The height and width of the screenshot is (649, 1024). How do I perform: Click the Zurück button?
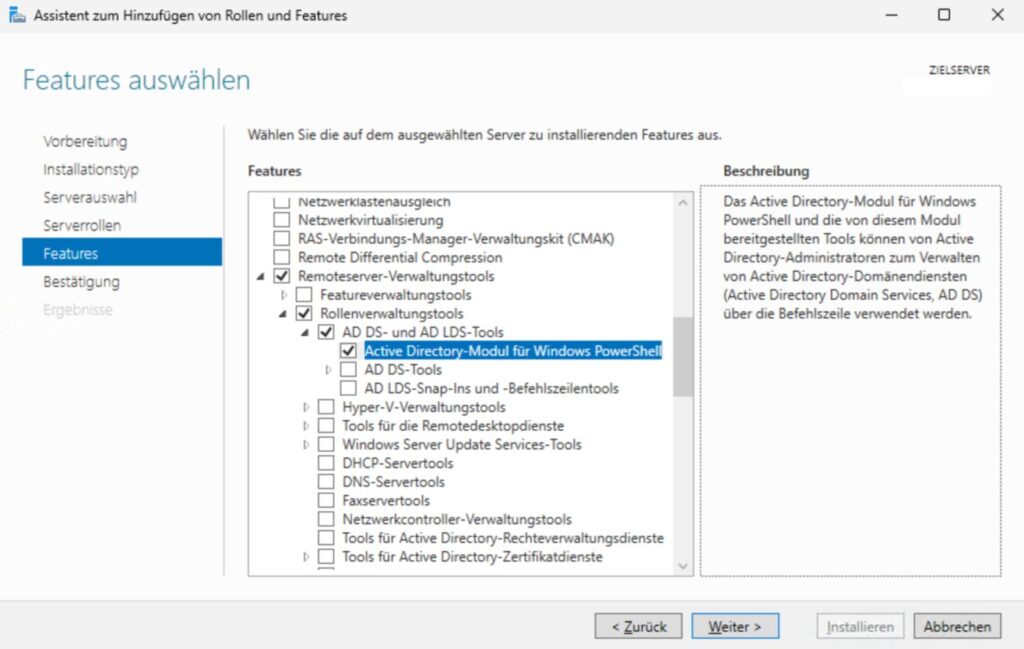(638, 627)
